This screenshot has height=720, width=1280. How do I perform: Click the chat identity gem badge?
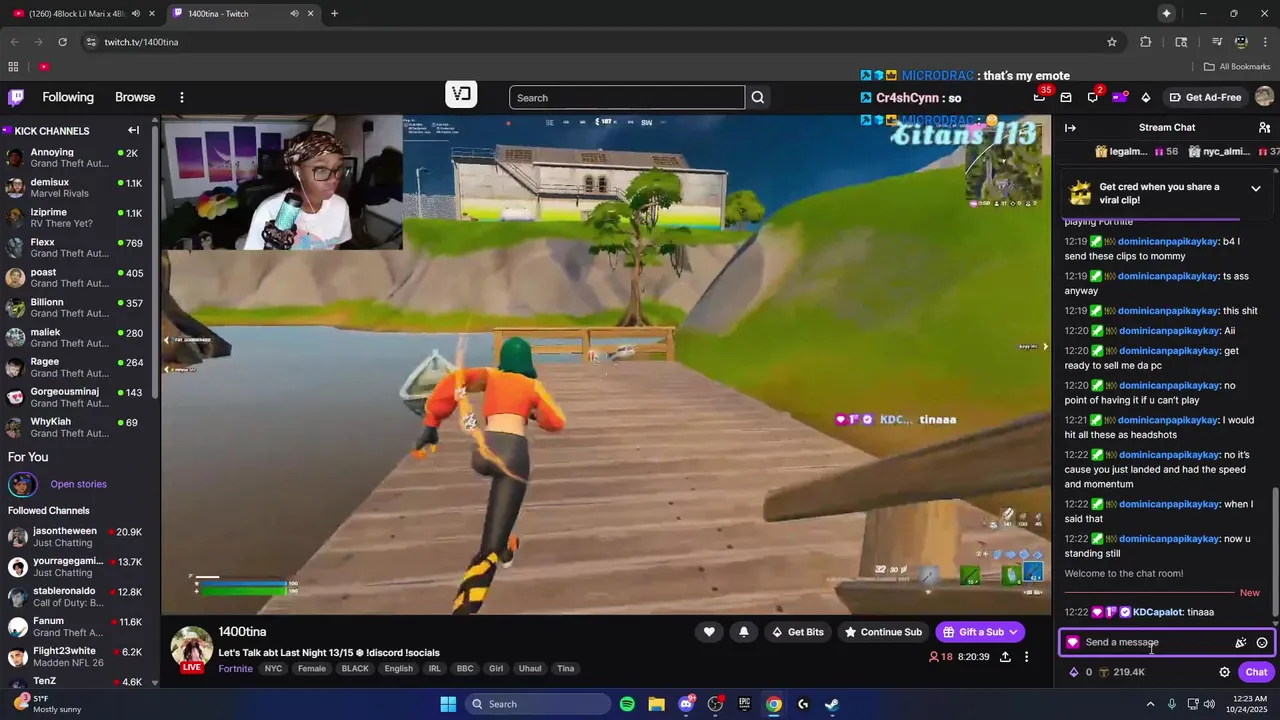click(1073, 643)
